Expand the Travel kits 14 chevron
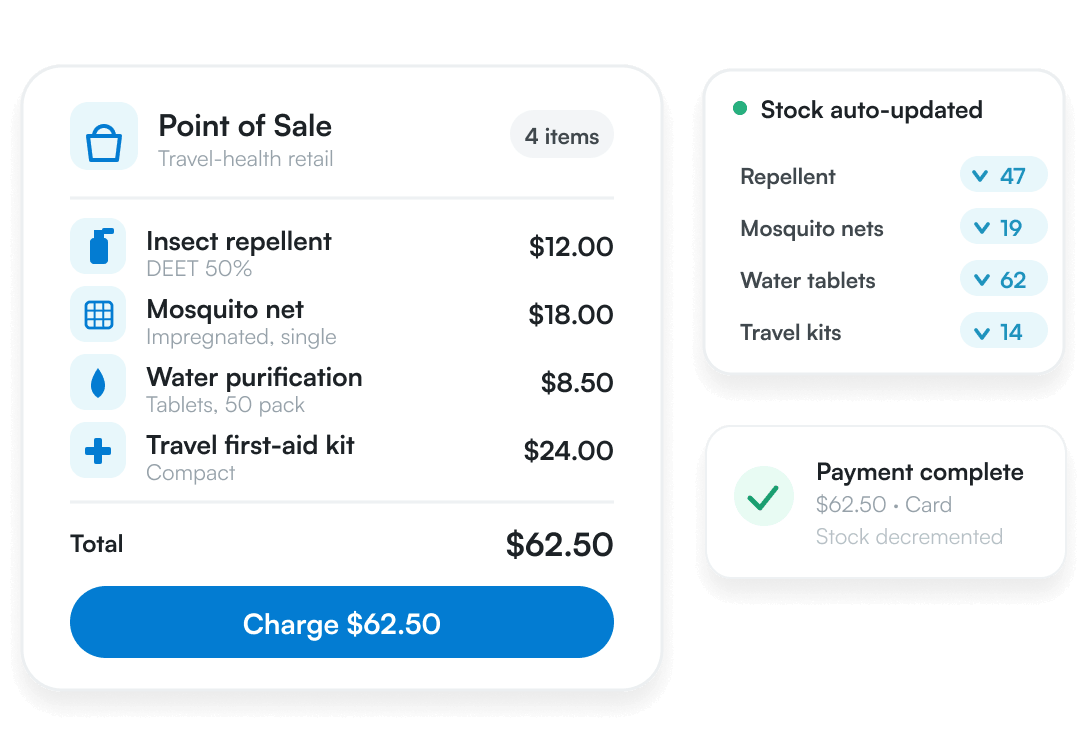Viewport: 1082px width, 738px height. click(981, 333)
